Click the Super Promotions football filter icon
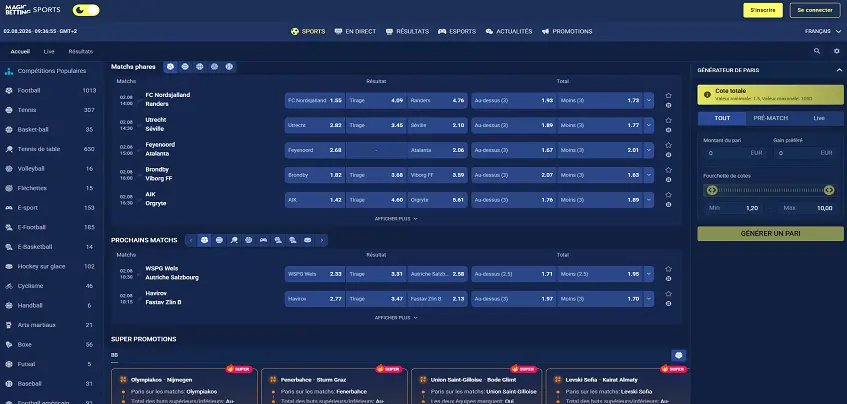847x404 pixels. [679, 355]
